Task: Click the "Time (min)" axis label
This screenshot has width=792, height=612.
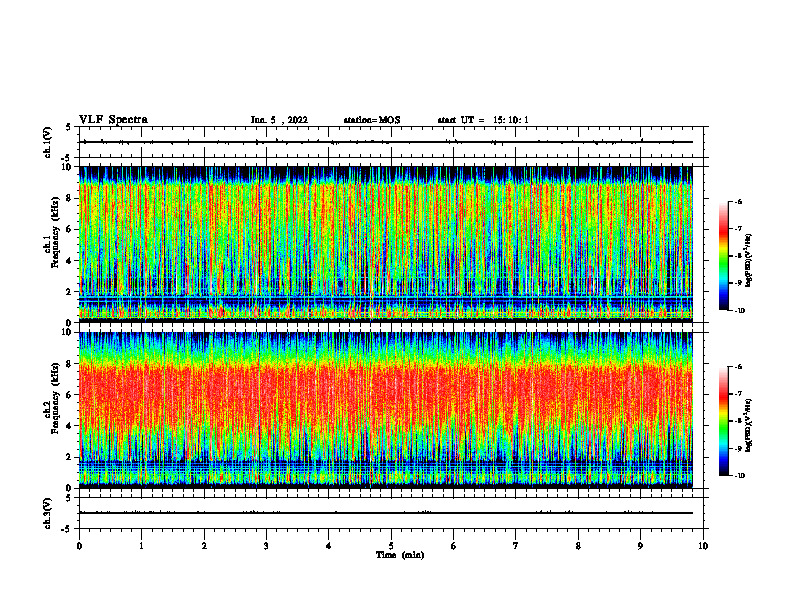Action: tap(400, 555)
